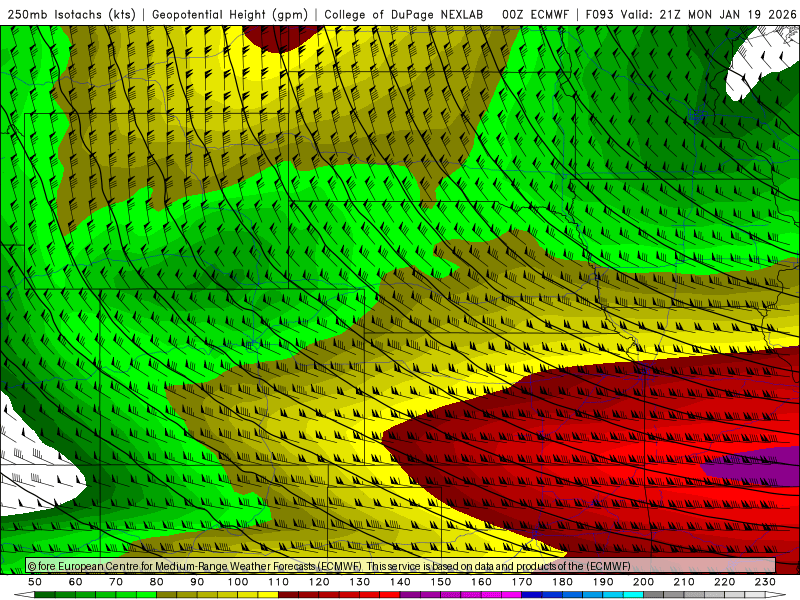This screenshot has width=800, height=600.
Task: Click the purple swatch right of 140
Action: (410, 595)
